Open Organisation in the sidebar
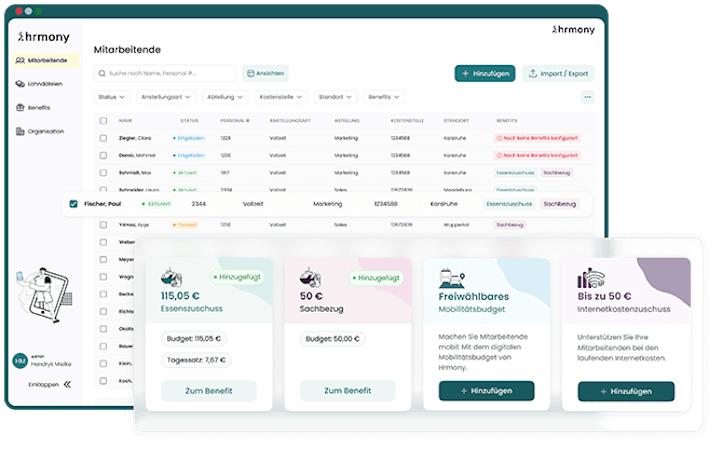The width and height of the screenshot is (727, 450). pos(45,132)
